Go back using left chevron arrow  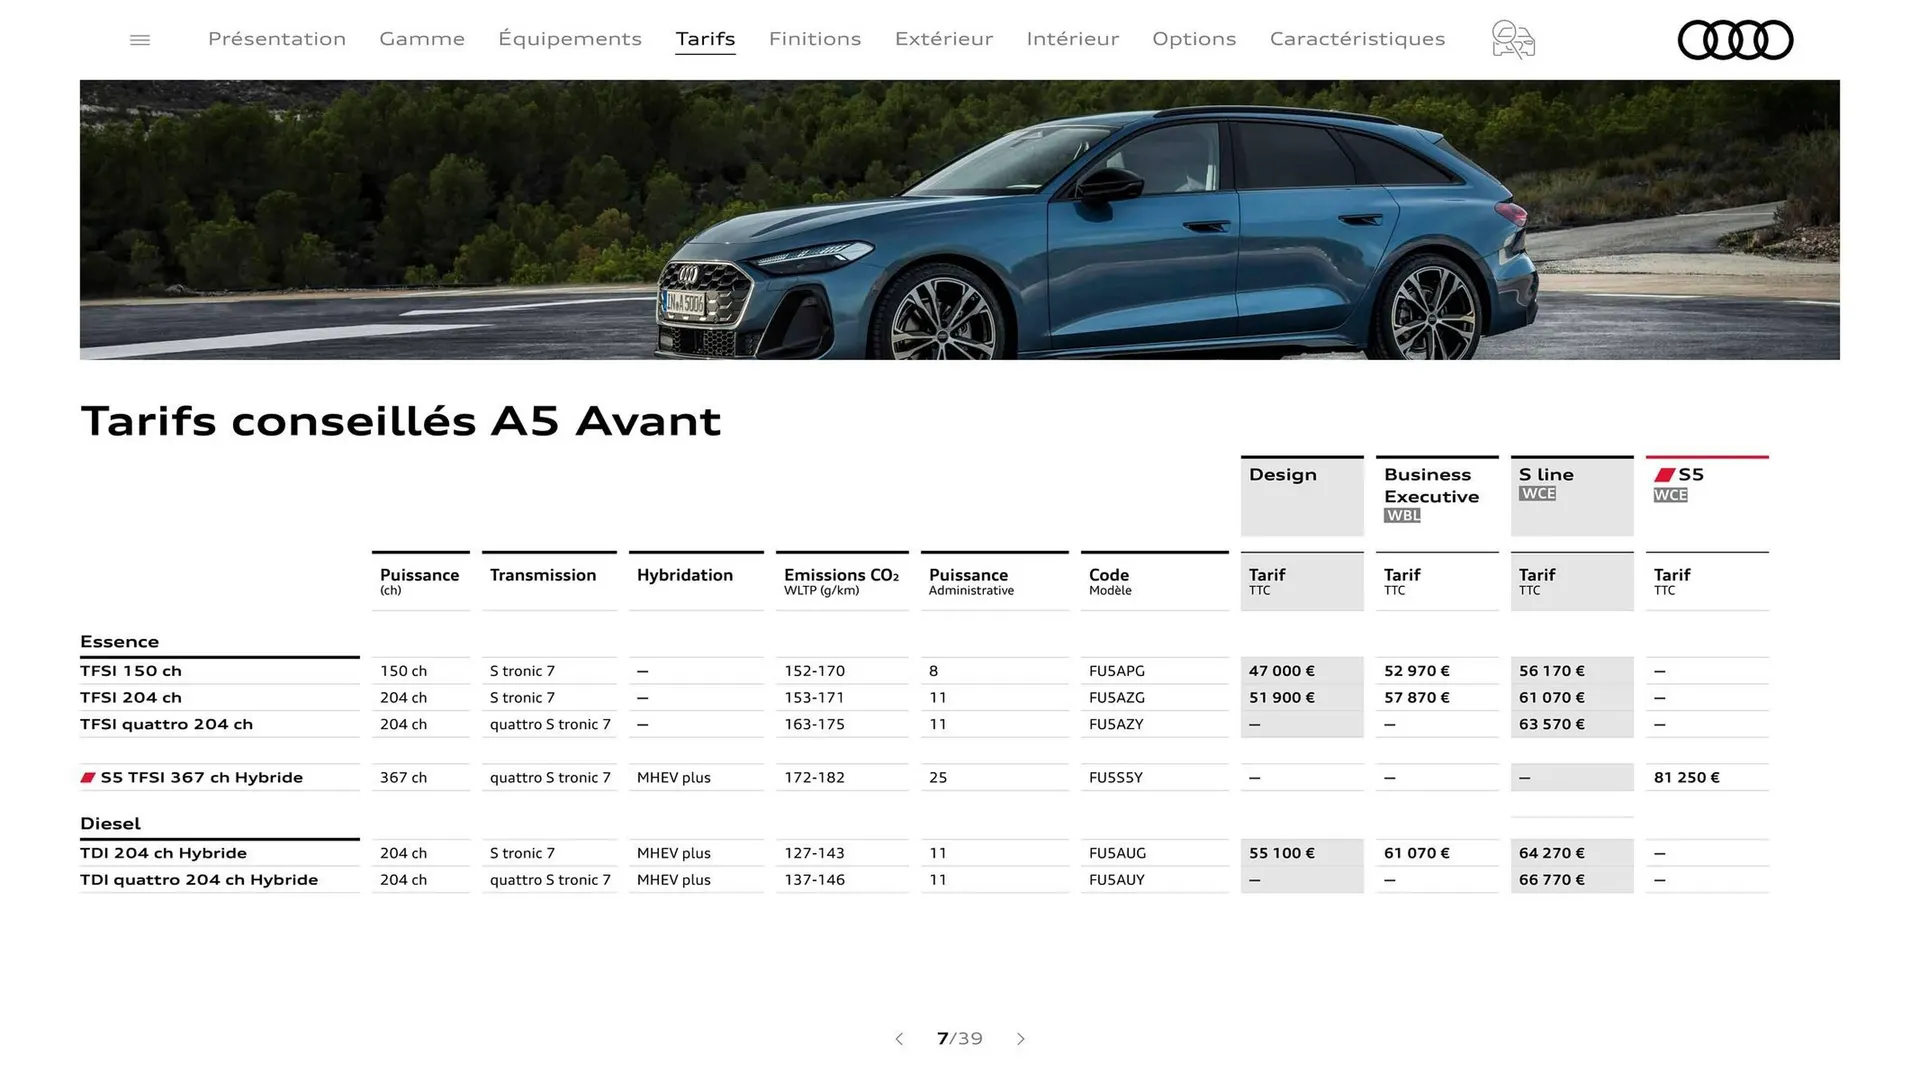pos(899,1039)
